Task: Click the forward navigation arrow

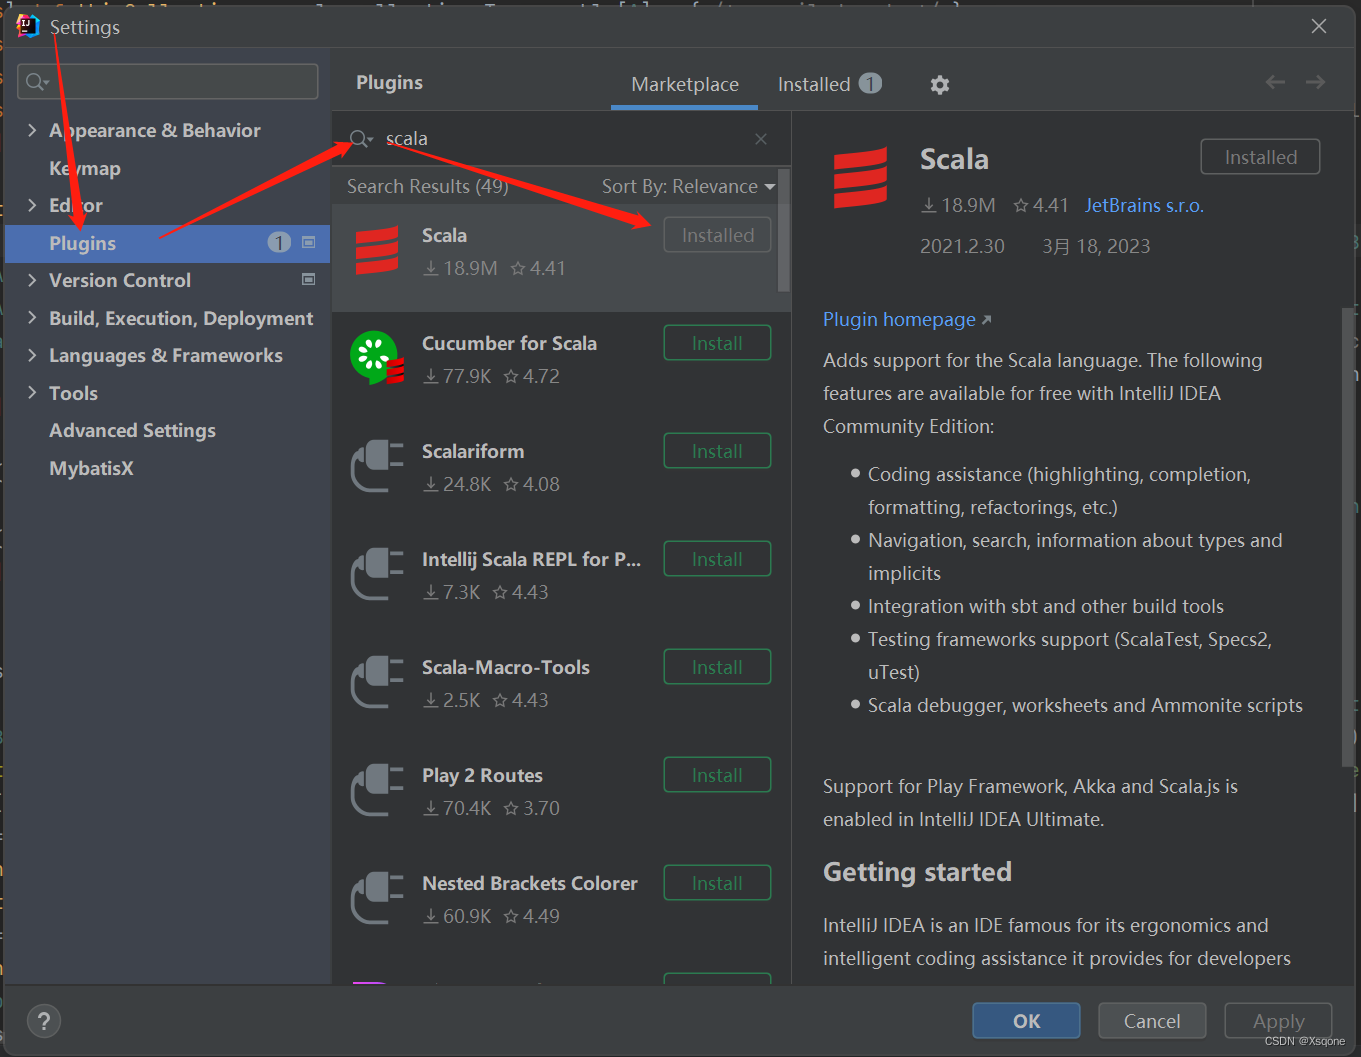Action: (1315, 83)
